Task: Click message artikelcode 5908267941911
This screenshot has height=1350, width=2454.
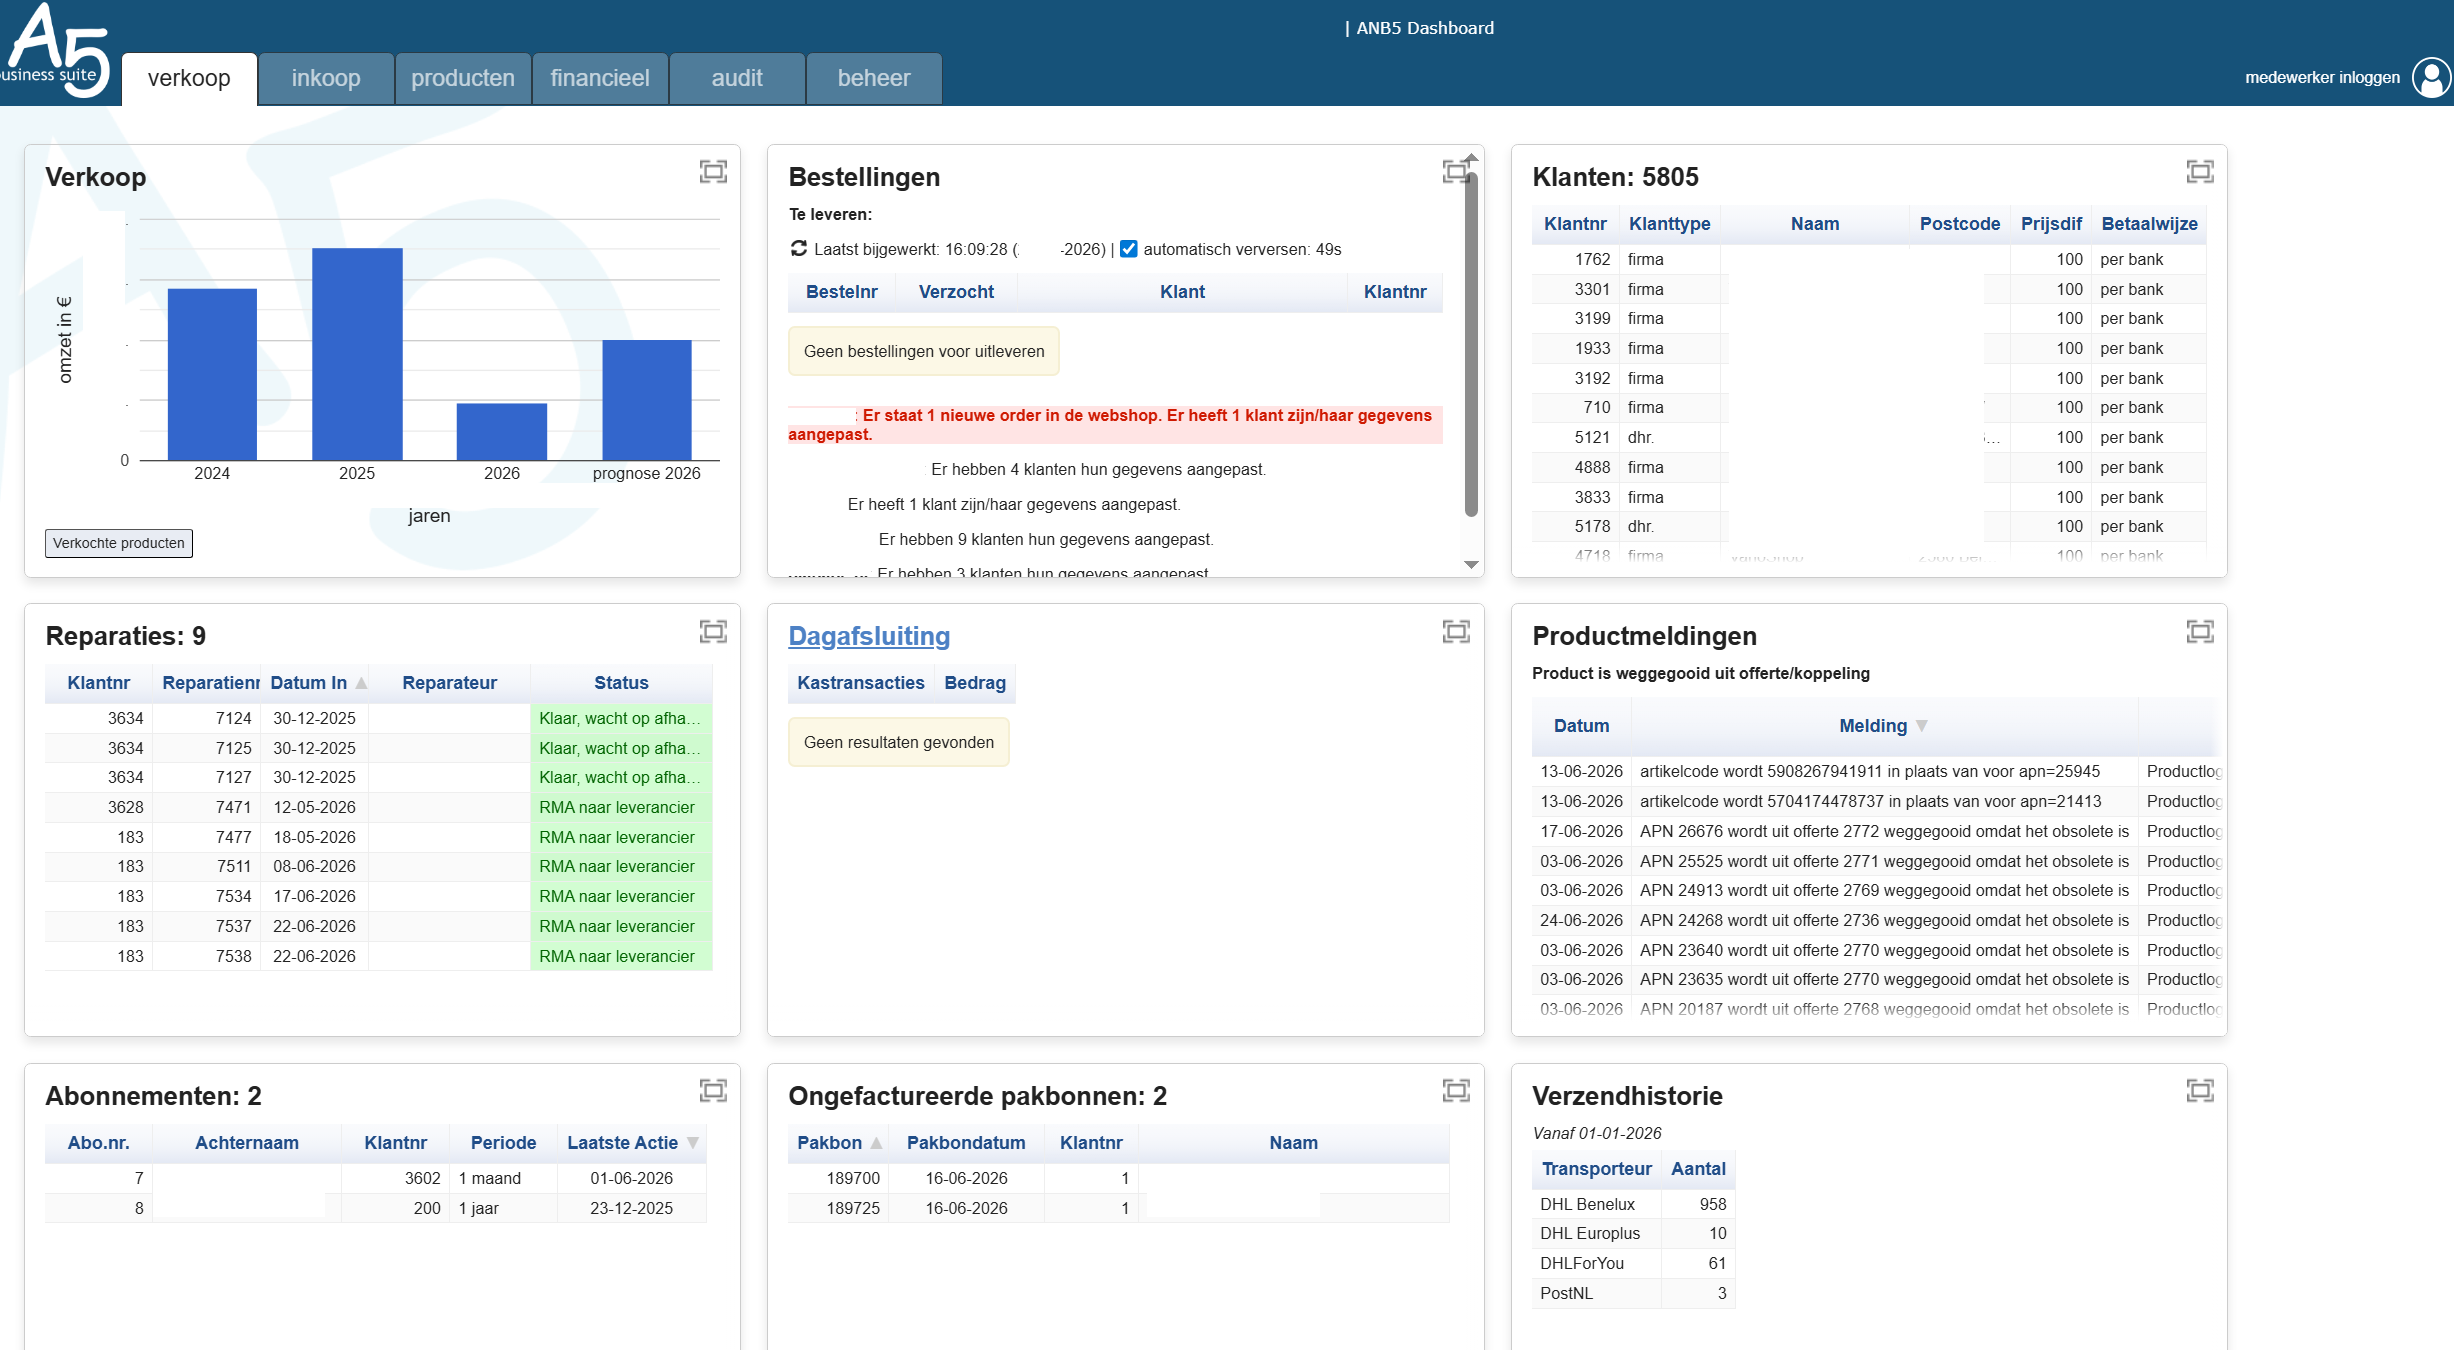Action: [x=1869, y=771]
